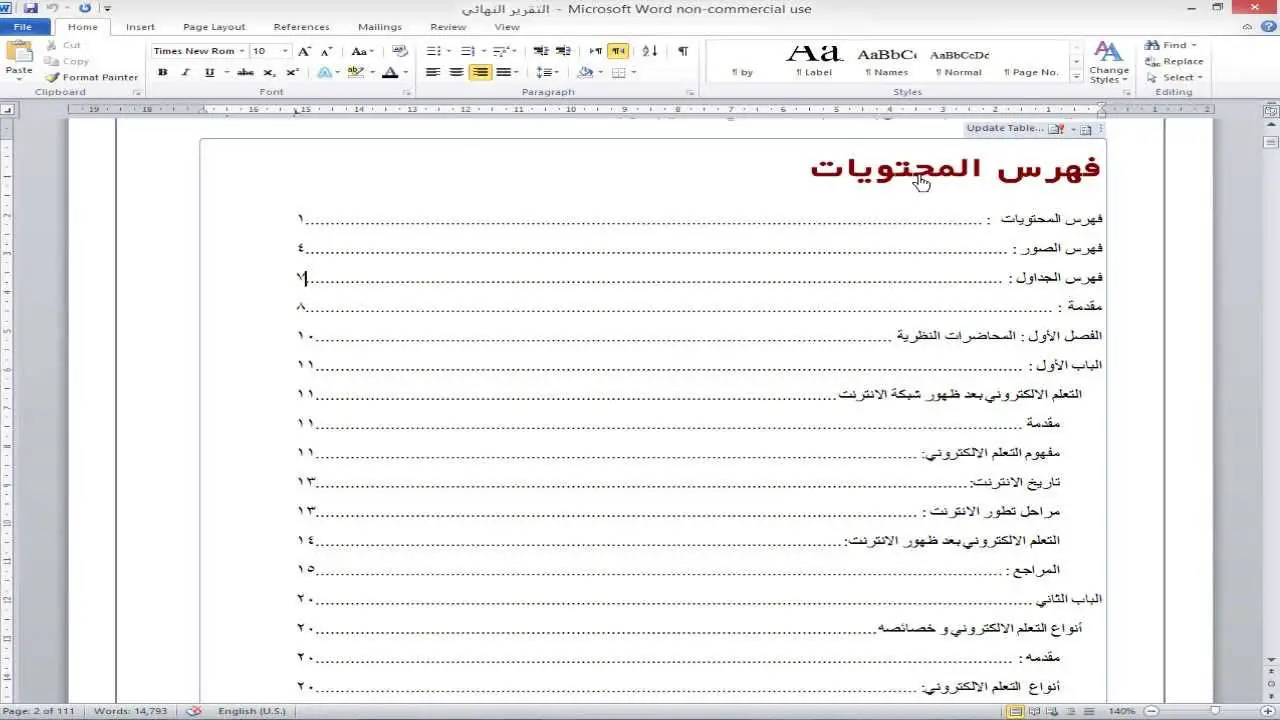
Task: Click the text highlight color button
Action: [355, 72]
